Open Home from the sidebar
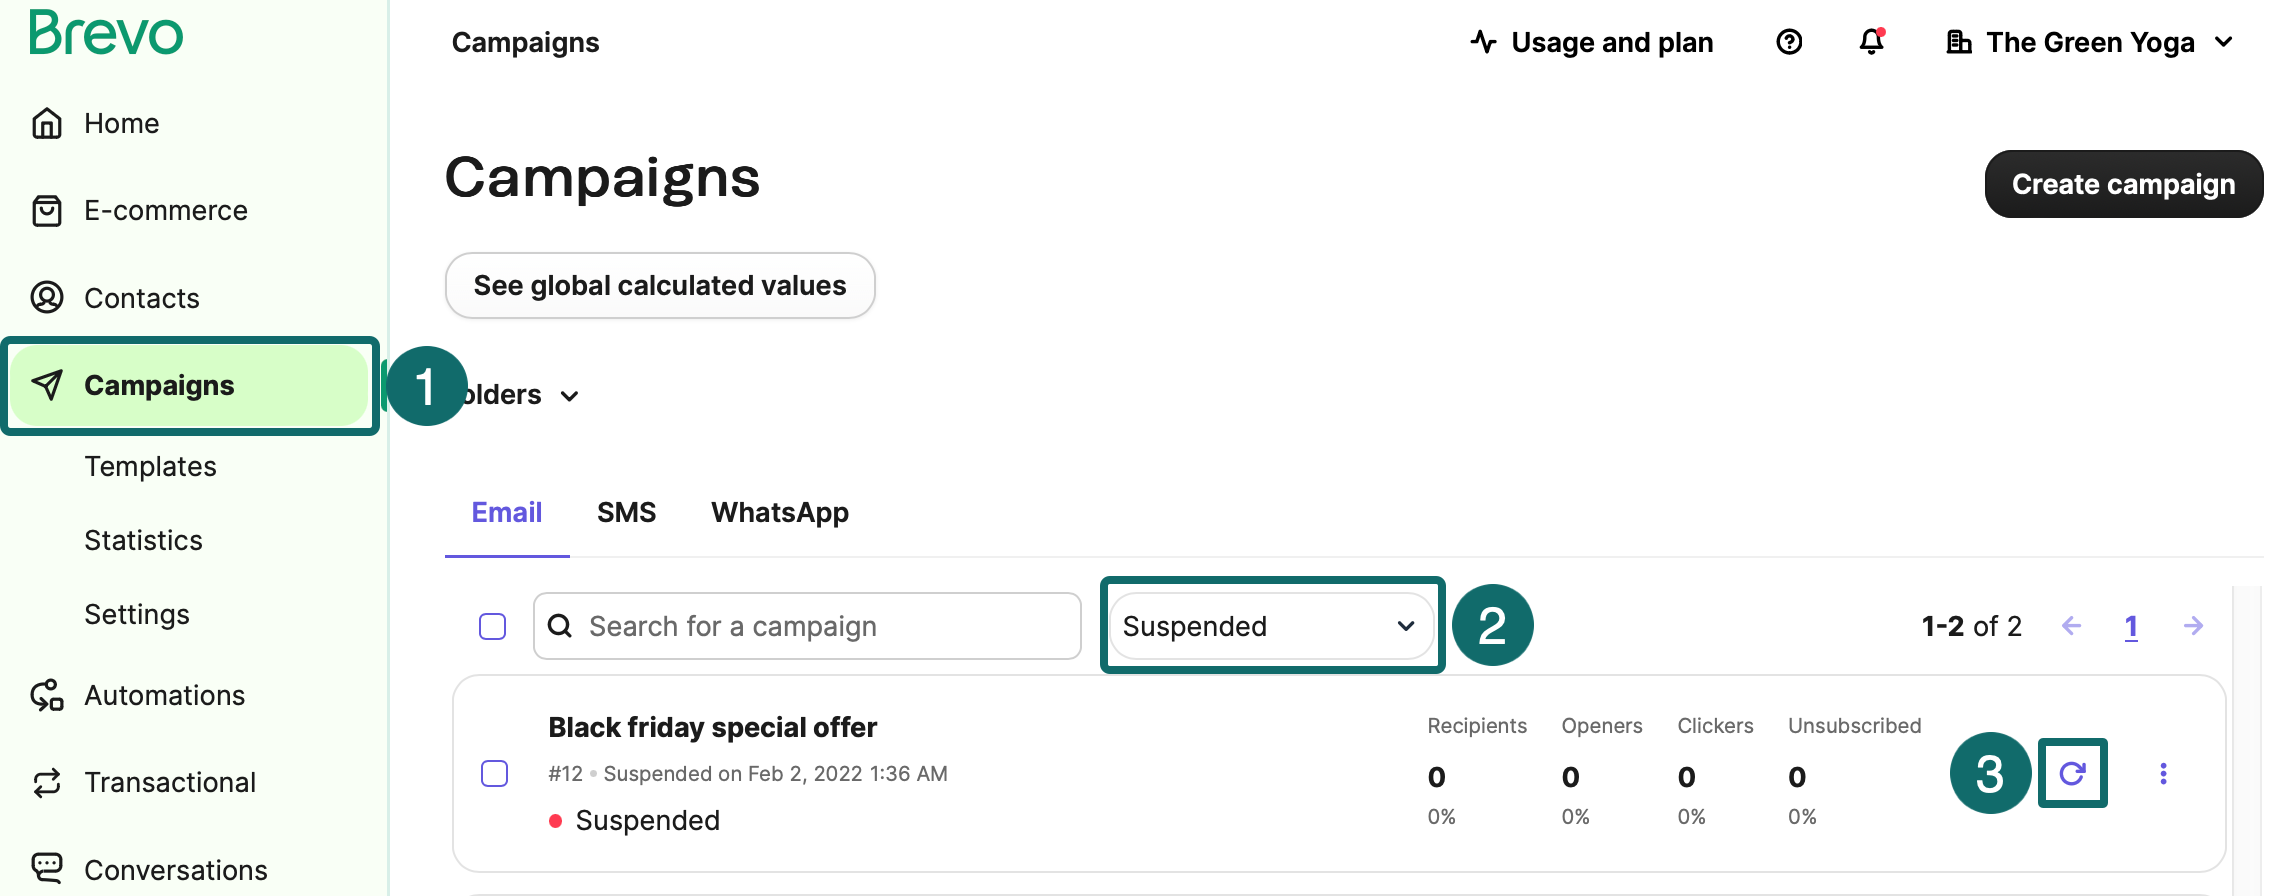The image size is (2294, 896). point(121,123)
